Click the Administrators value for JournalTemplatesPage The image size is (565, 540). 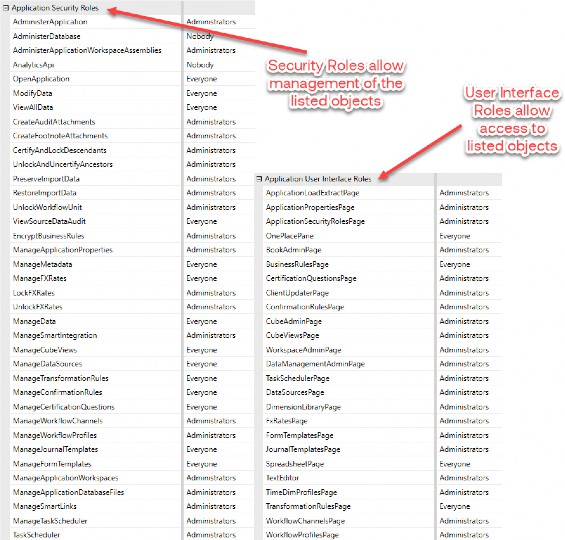click(x=464, y=449)
